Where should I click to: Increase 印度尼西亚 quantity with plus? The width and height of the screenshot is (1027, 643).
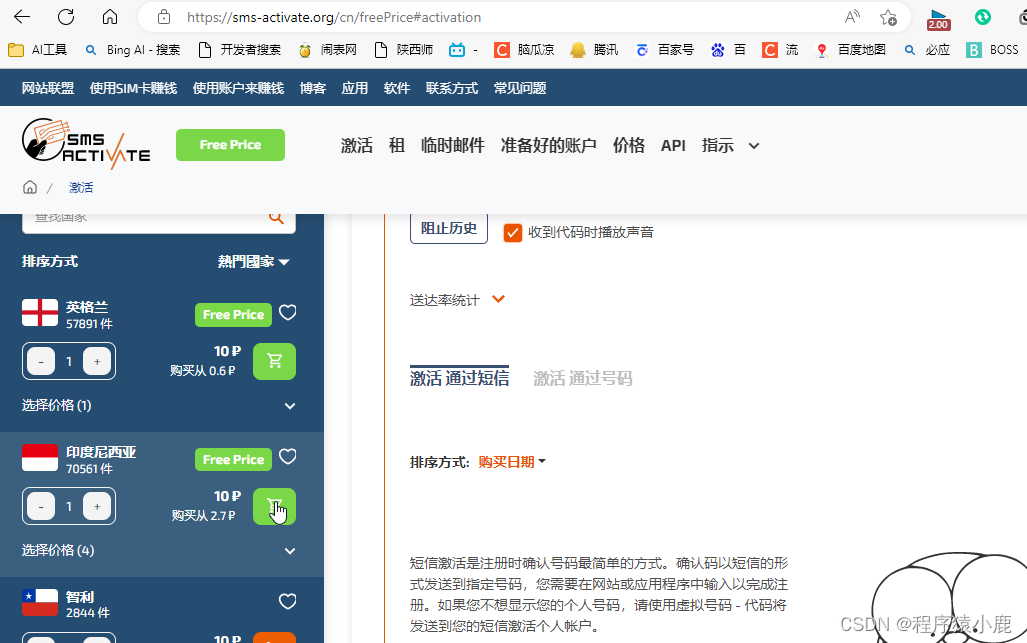tap(97, 506)
